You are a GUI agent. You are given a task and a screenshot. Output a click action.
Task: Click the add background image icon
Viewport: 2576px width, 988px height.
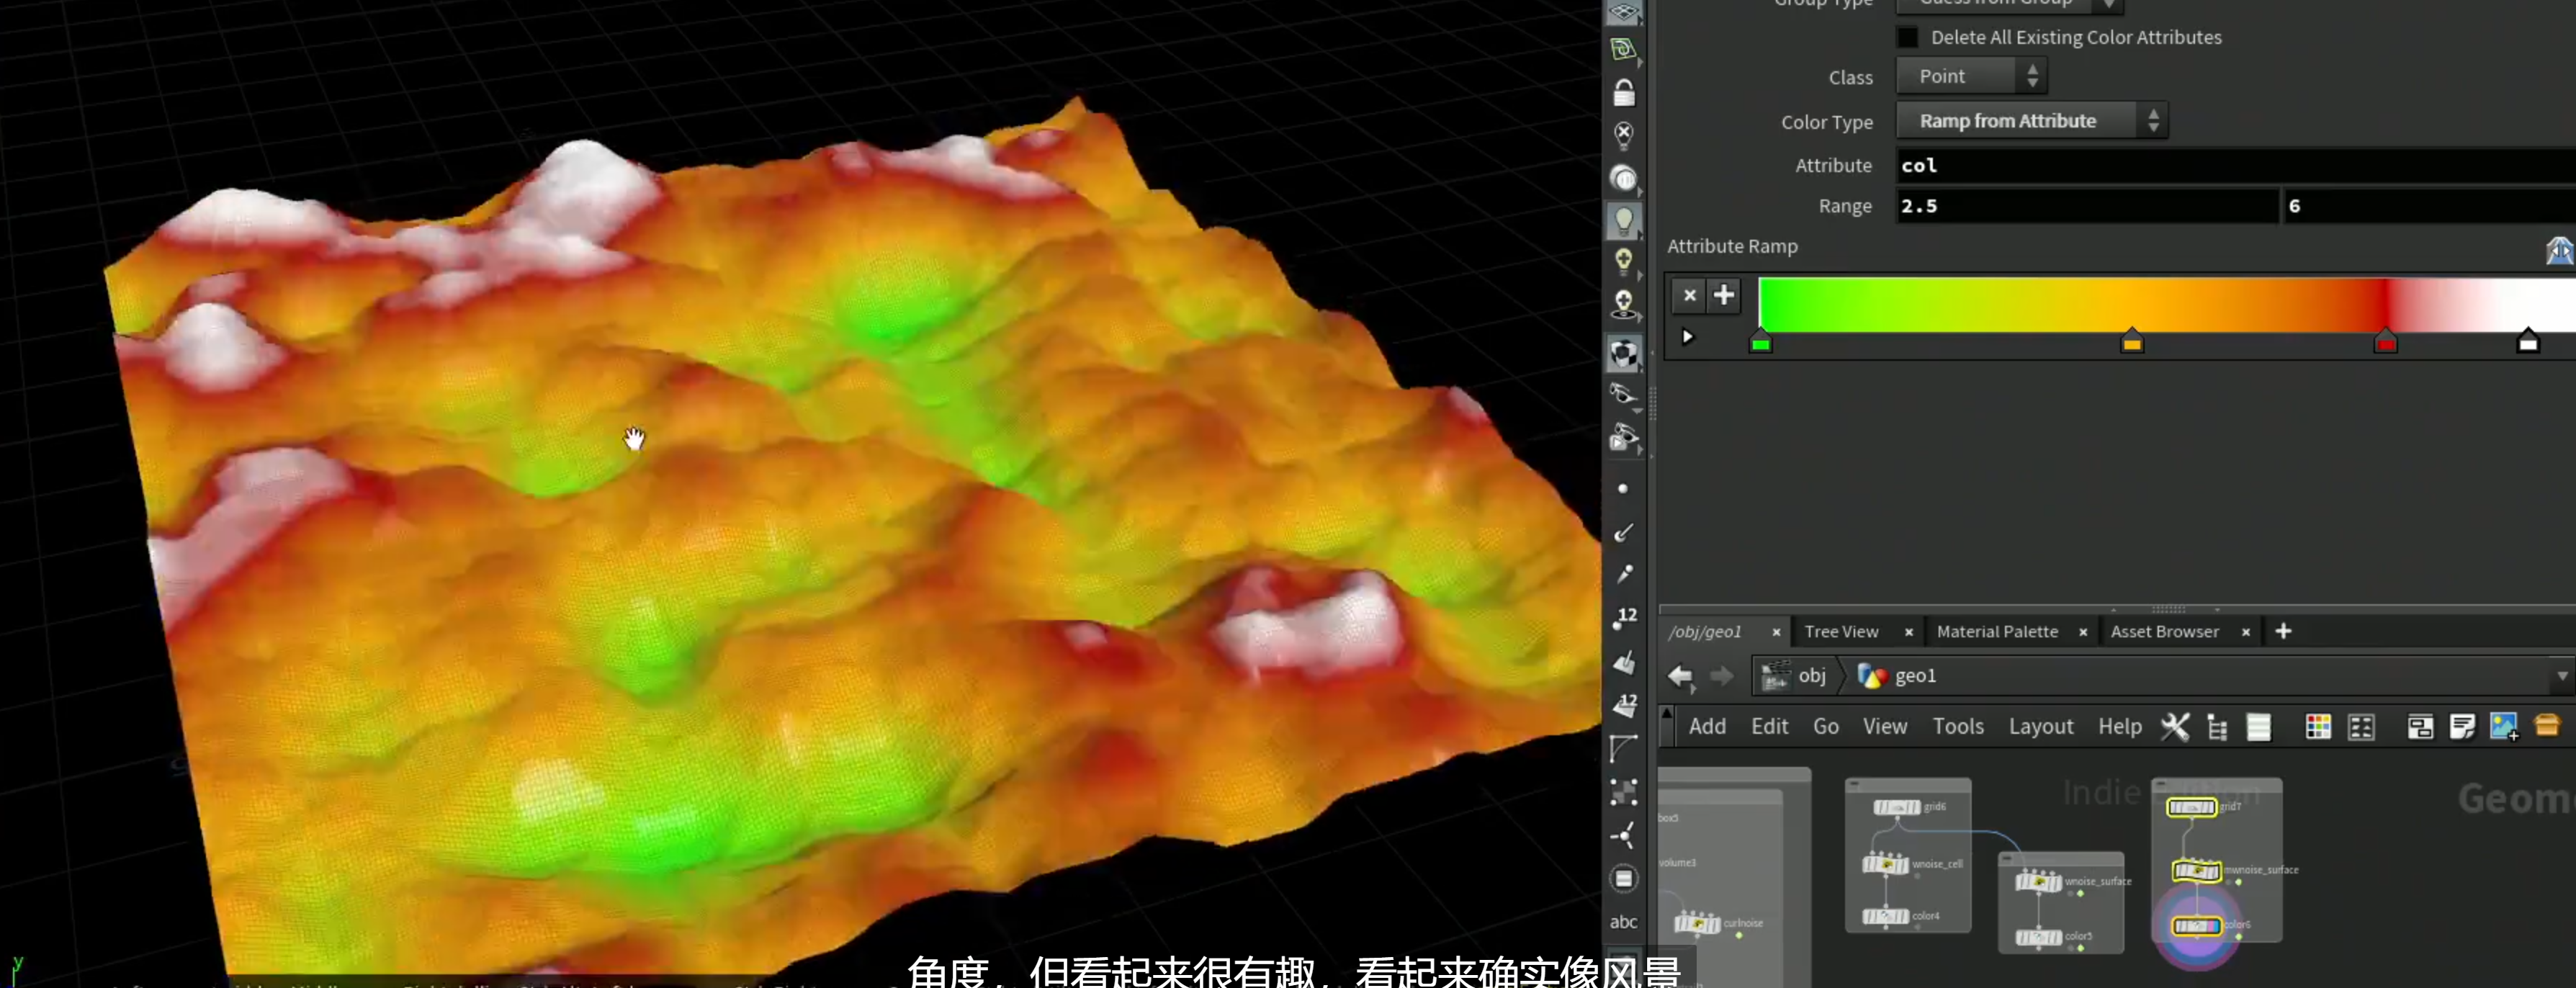[x=2504, y=727]
